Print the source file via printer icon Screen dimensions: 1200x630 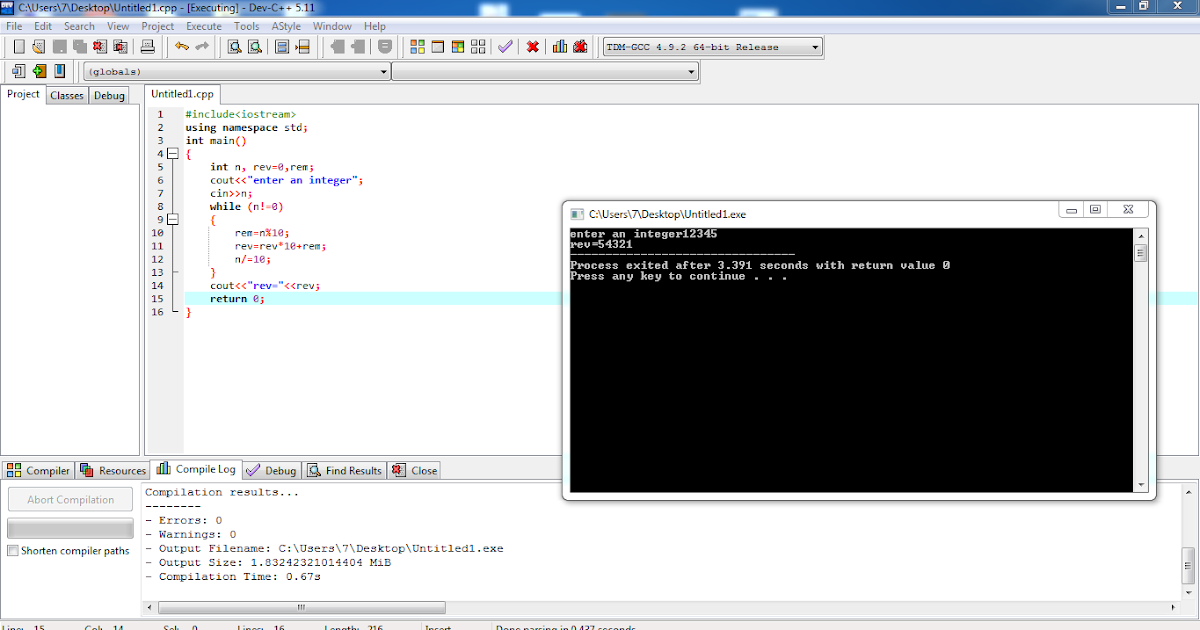pos(147,46)
